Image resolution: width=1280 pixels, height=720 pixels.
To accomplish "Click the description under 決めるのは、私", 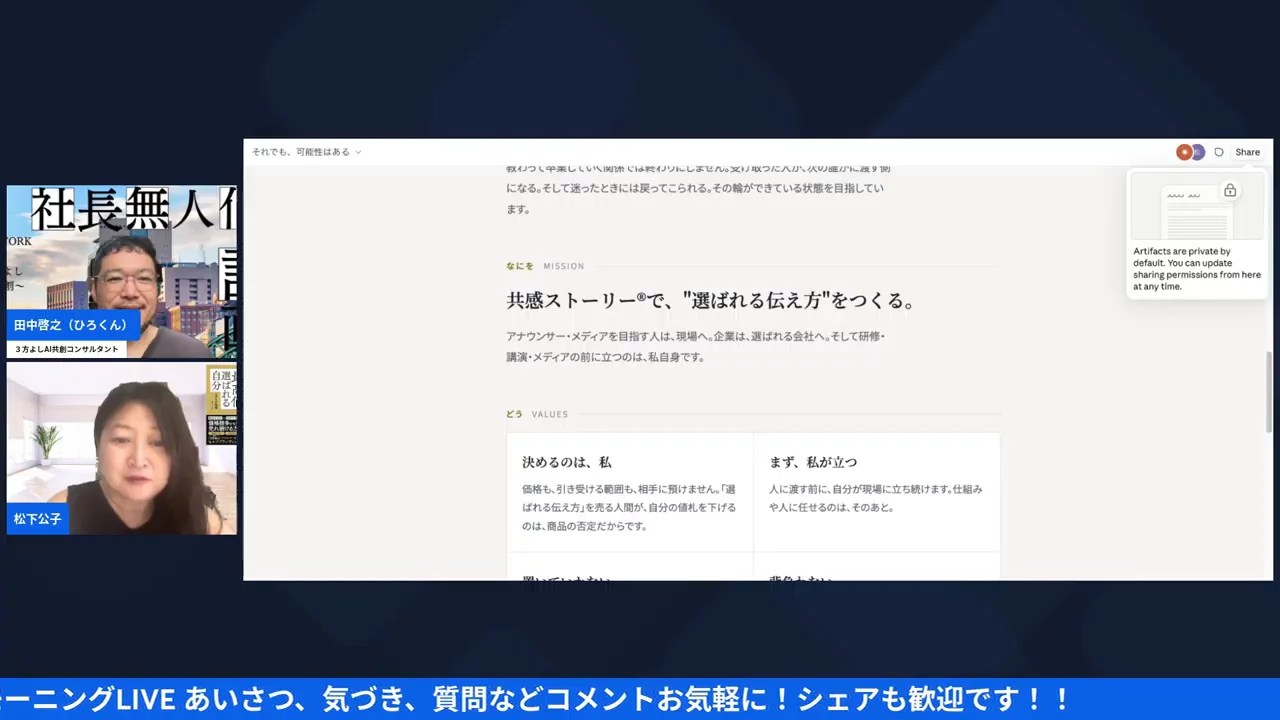I will [x=629, y=507].
